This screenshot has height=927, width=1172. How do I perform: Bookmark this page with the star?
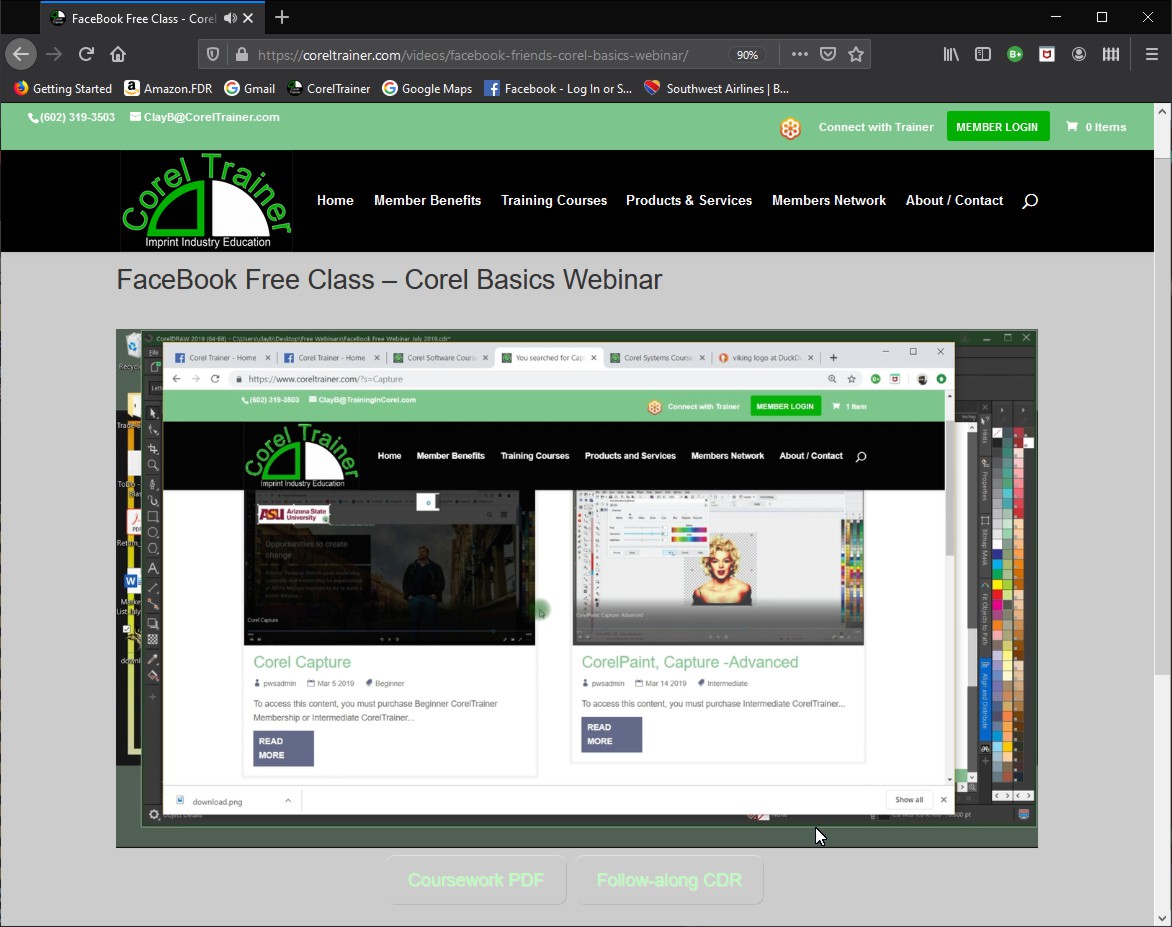(856, 54)
